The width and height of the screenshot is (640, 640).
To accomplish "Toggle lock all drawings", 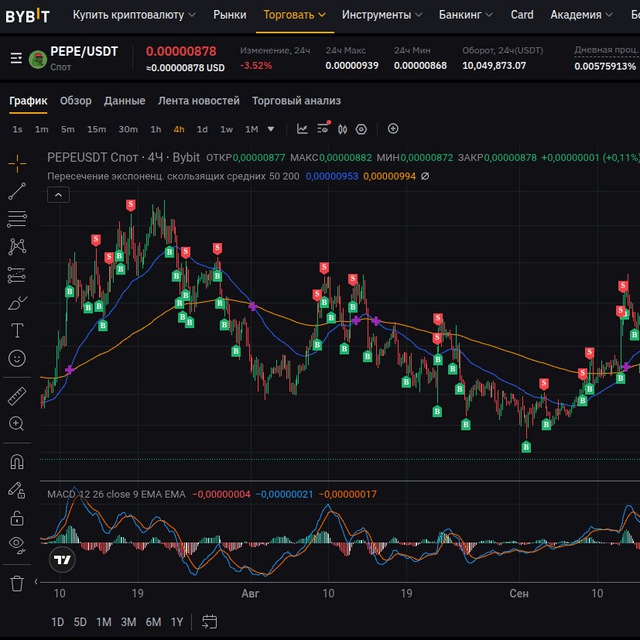I will pyautogui.click(x=17, y=518).
